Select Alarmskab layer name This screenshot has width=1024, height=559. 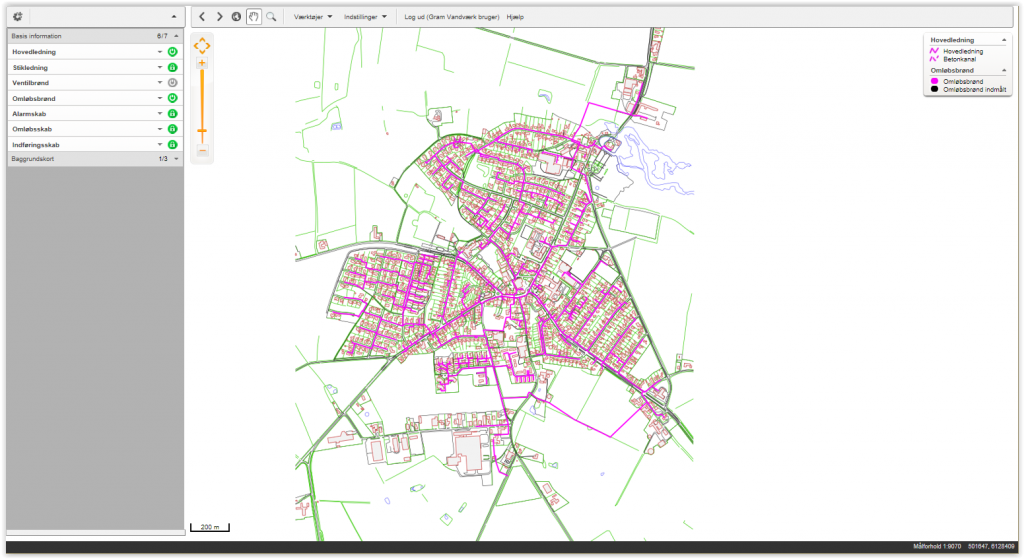click(x=29, y=114)
